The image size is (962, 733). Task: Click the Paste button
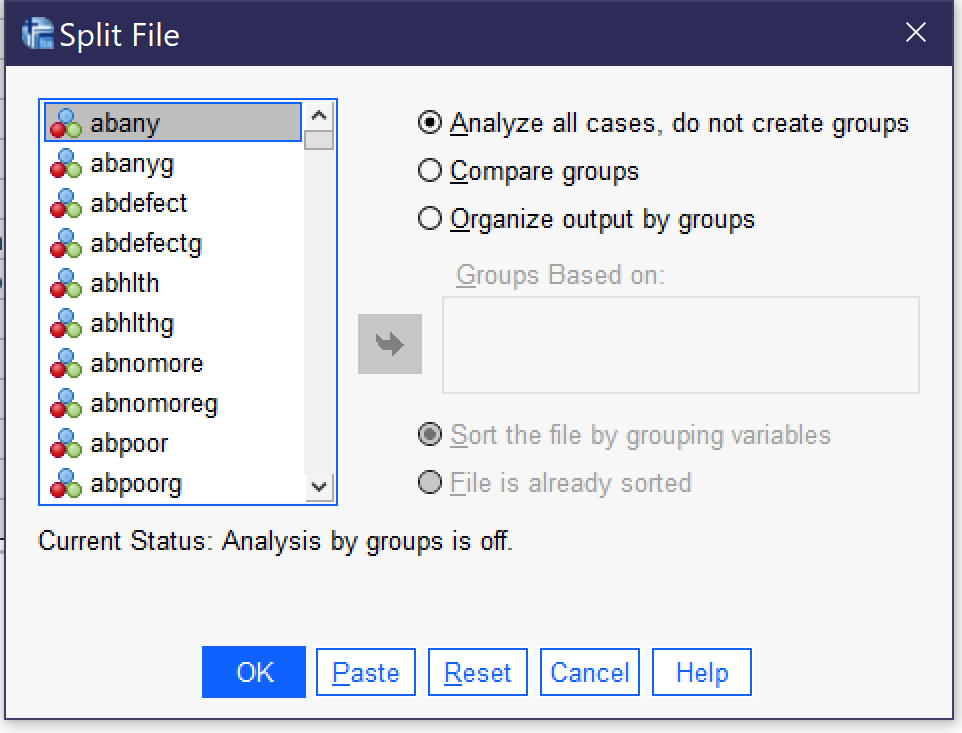(x=366, y=672)
